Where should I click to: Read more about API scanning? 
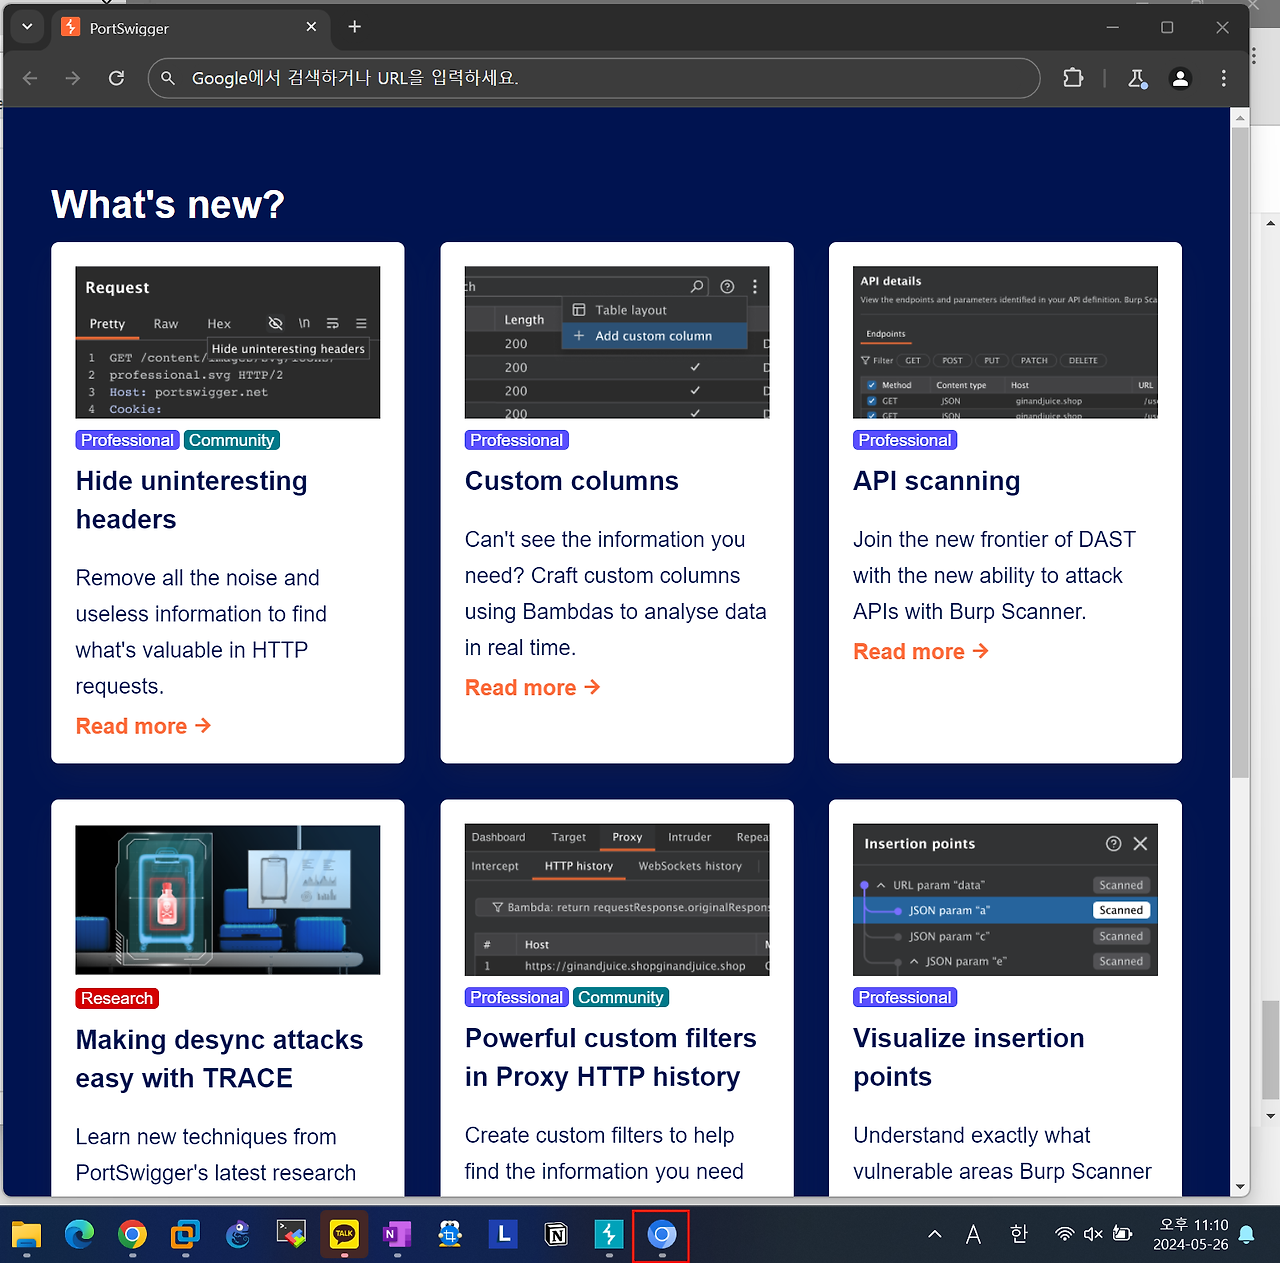point(920,652)
